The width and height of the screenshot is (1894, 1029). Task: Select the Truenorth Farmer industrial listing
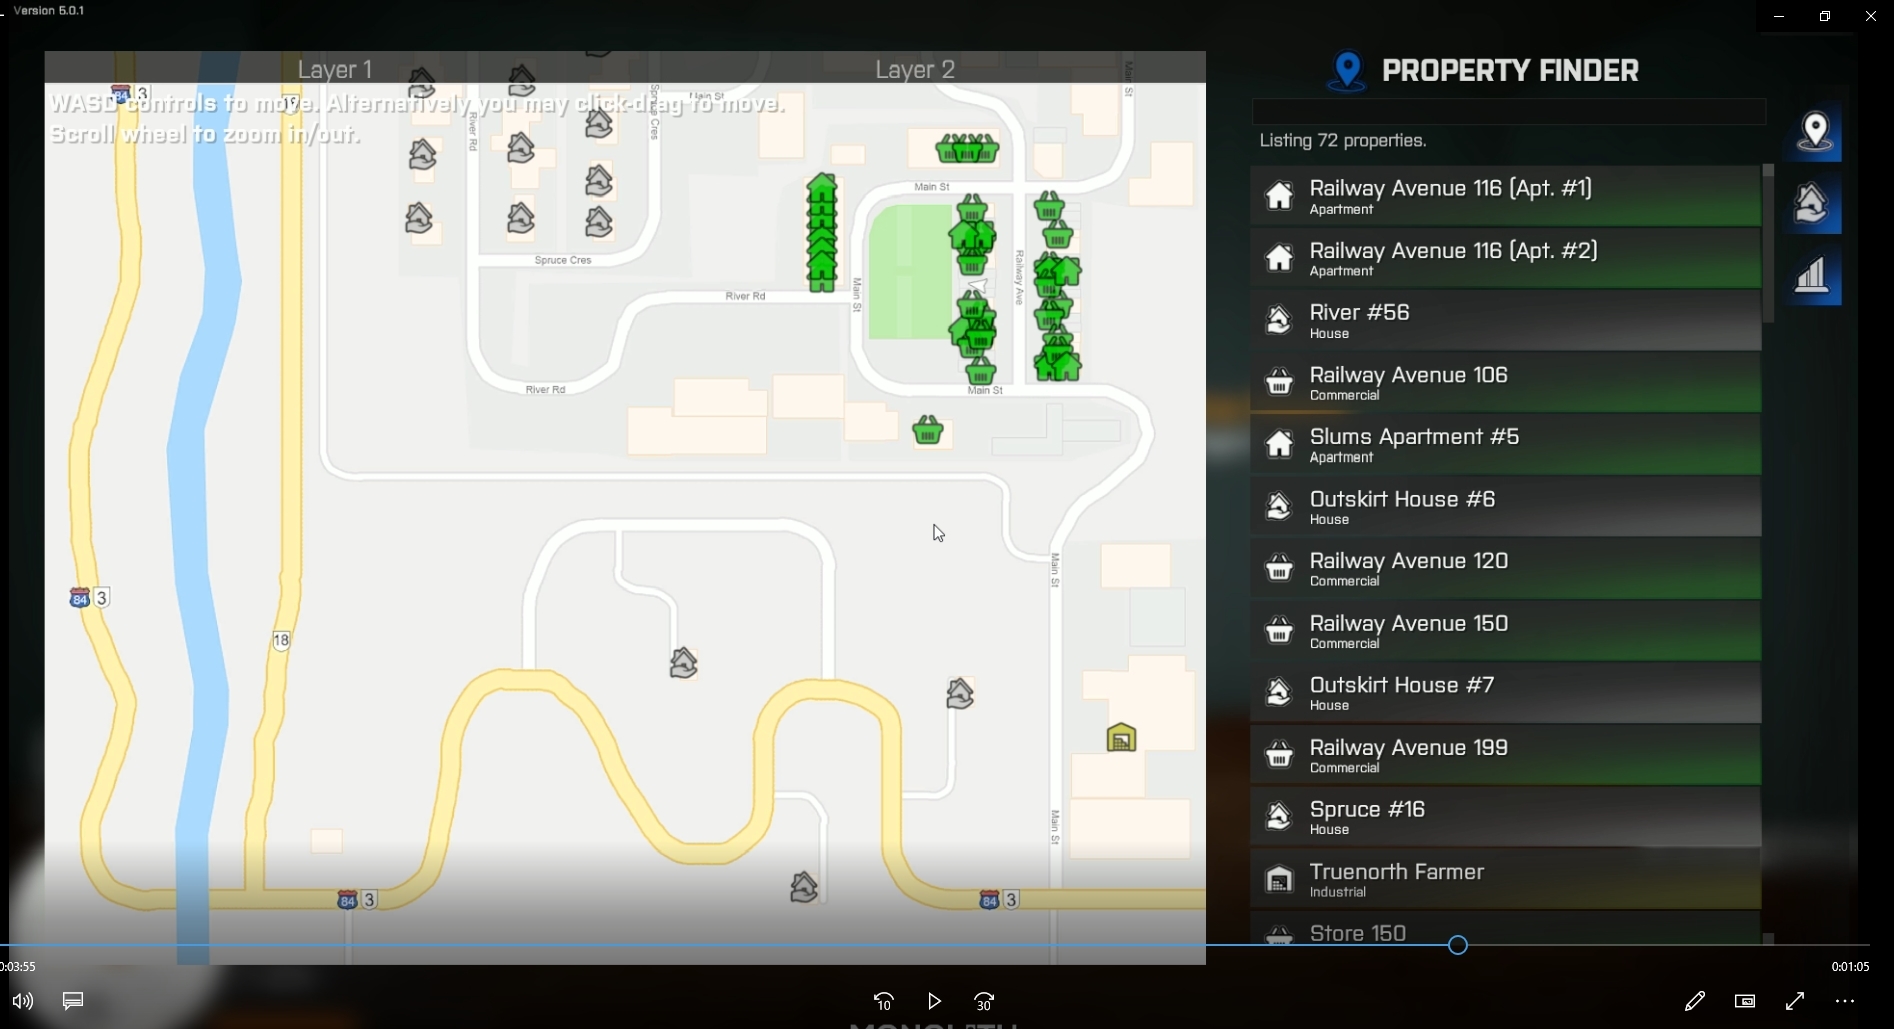(1505, 879)
